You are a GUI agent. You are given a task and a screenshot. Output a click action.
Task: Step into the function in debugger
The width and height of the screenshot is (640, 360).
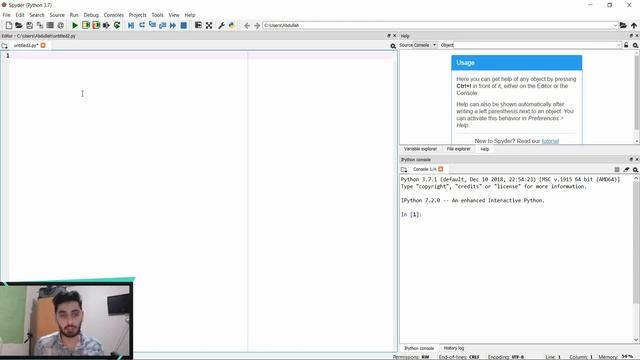coord(152,25)
